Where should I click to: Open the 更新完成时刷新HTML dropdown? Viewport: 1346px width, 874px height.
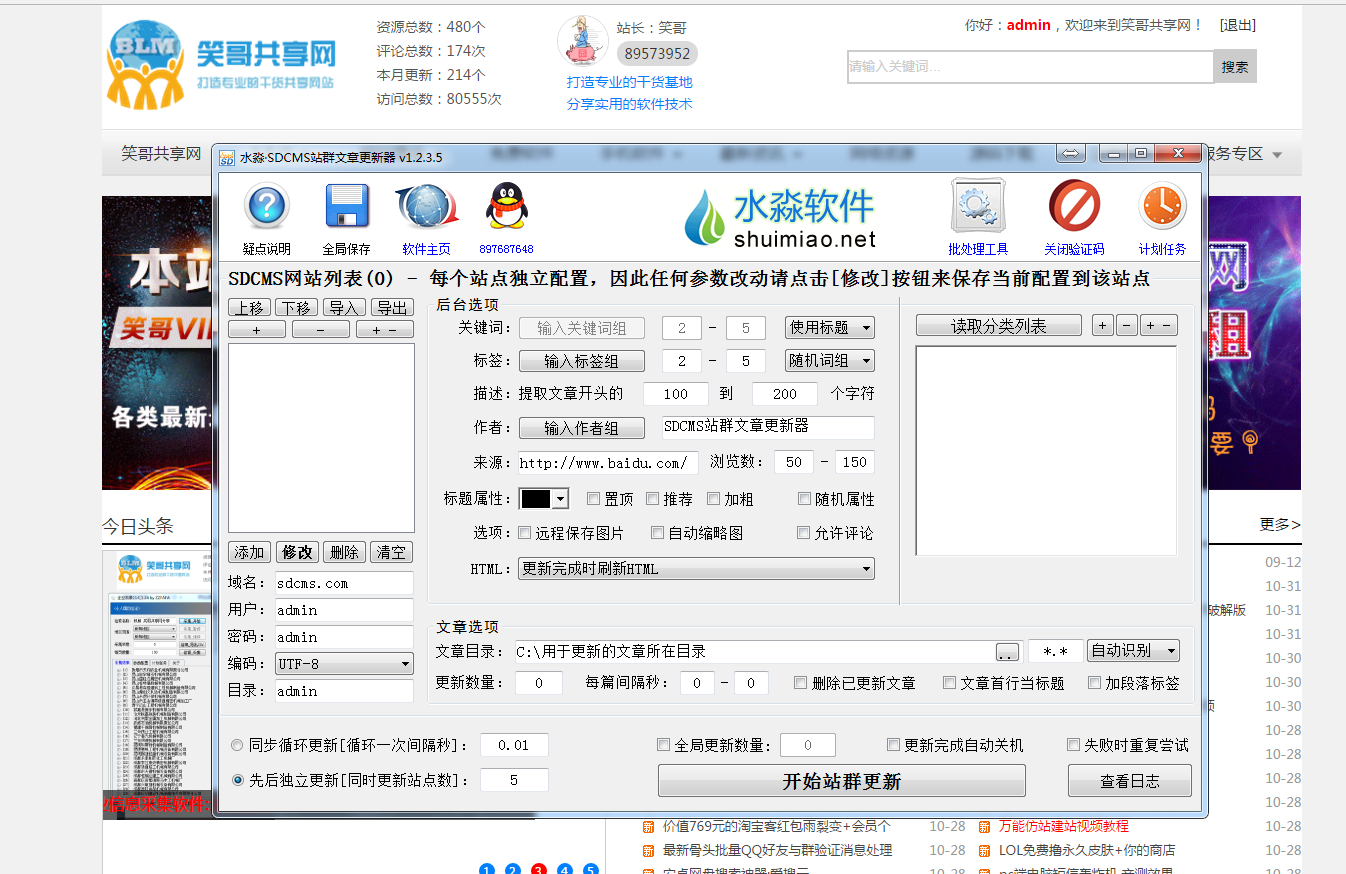[x=696, y=569]
